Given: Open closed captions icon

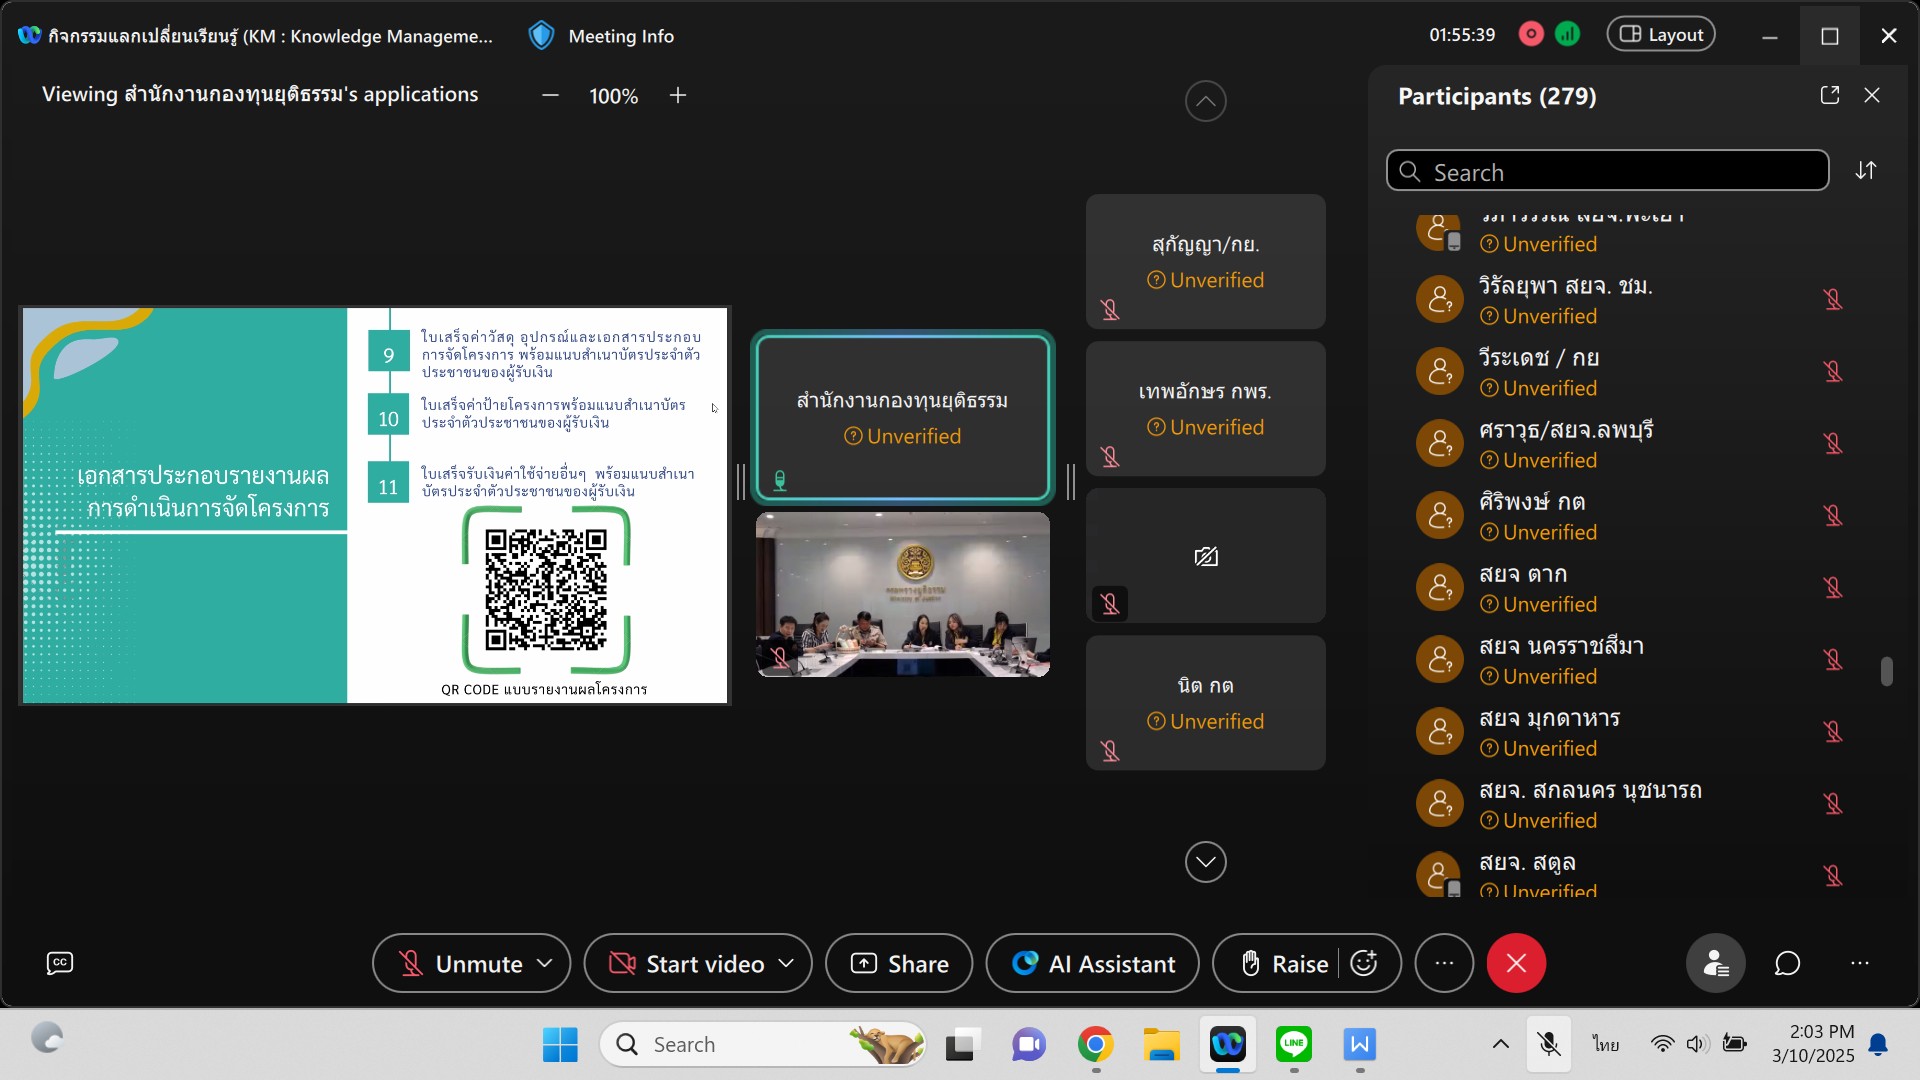Looking at the screenshot, I should [x=60, y=963].
